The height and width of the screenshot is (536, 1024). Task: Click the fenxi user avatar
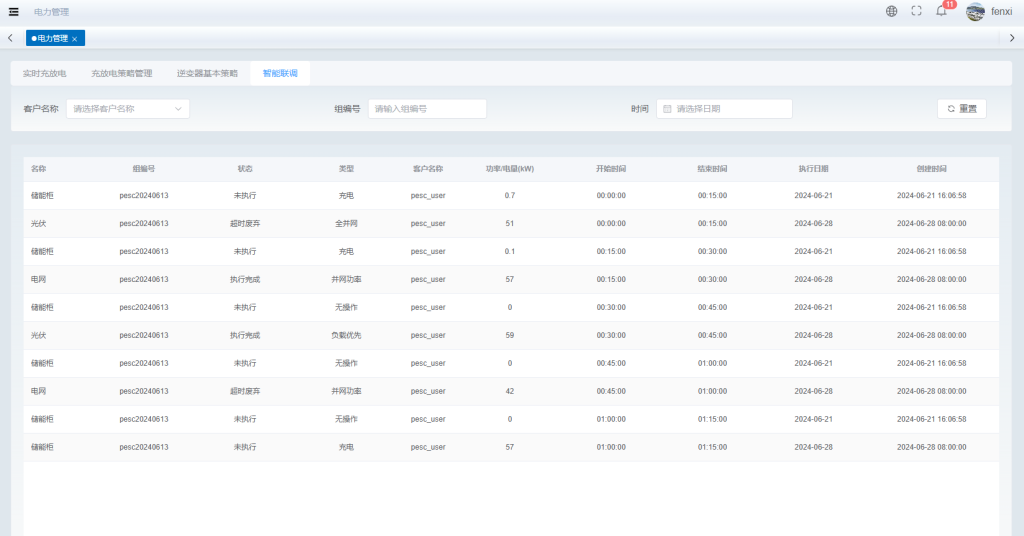click(975, 12)
